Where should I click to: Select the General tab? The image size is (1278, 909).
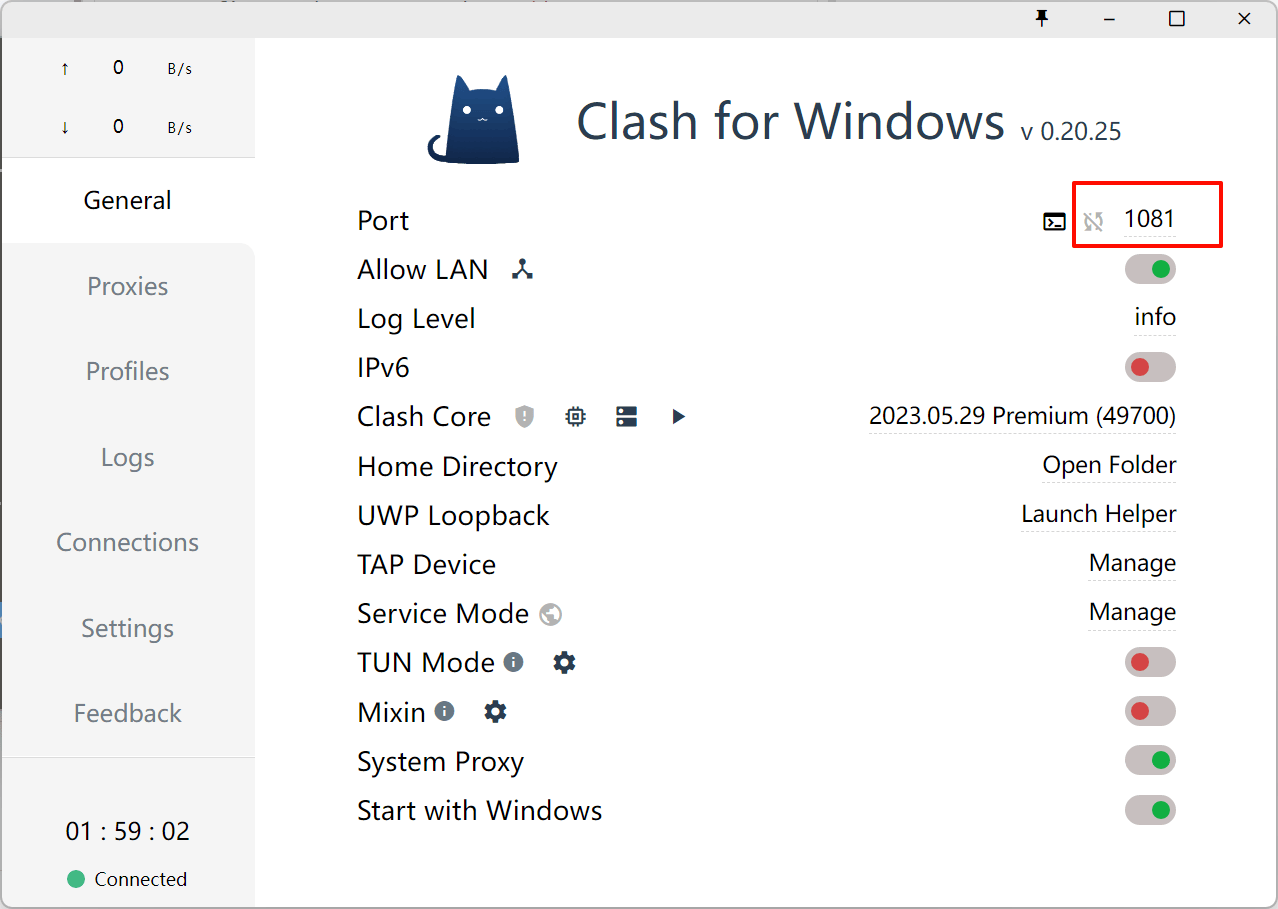[128, 200]
